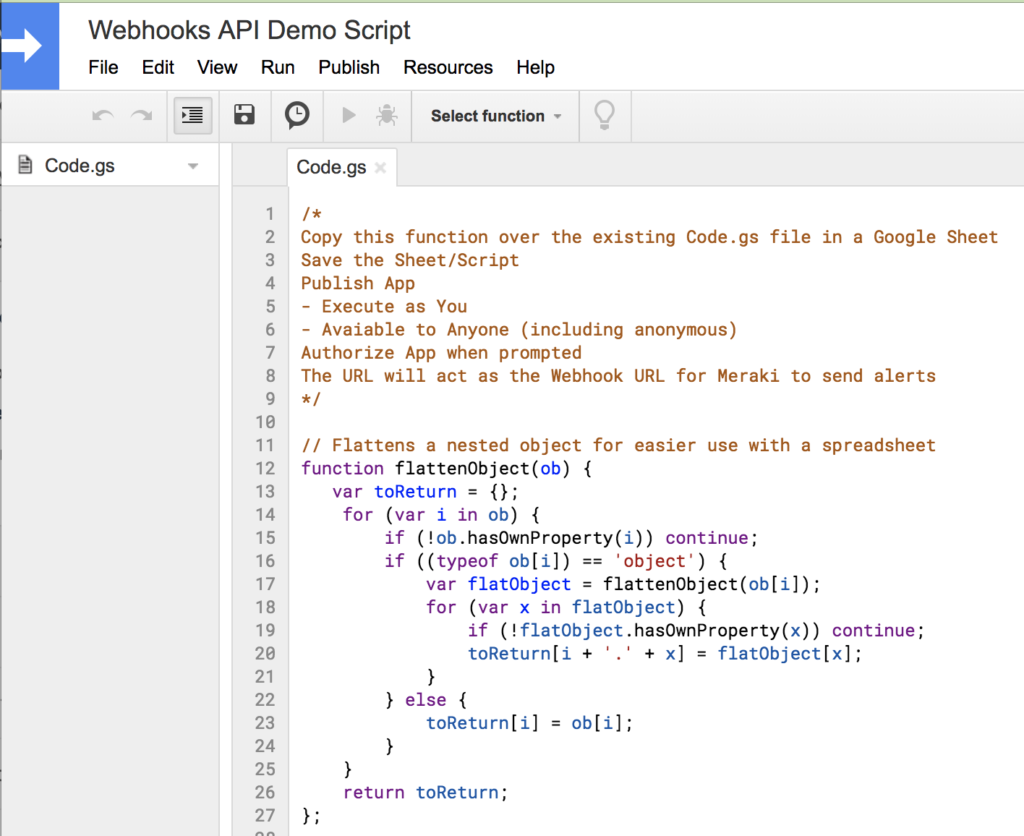This screenshot has height=836, width=1024.
Task: Run the script with the play icon
Action: click(x=351, y=115)
